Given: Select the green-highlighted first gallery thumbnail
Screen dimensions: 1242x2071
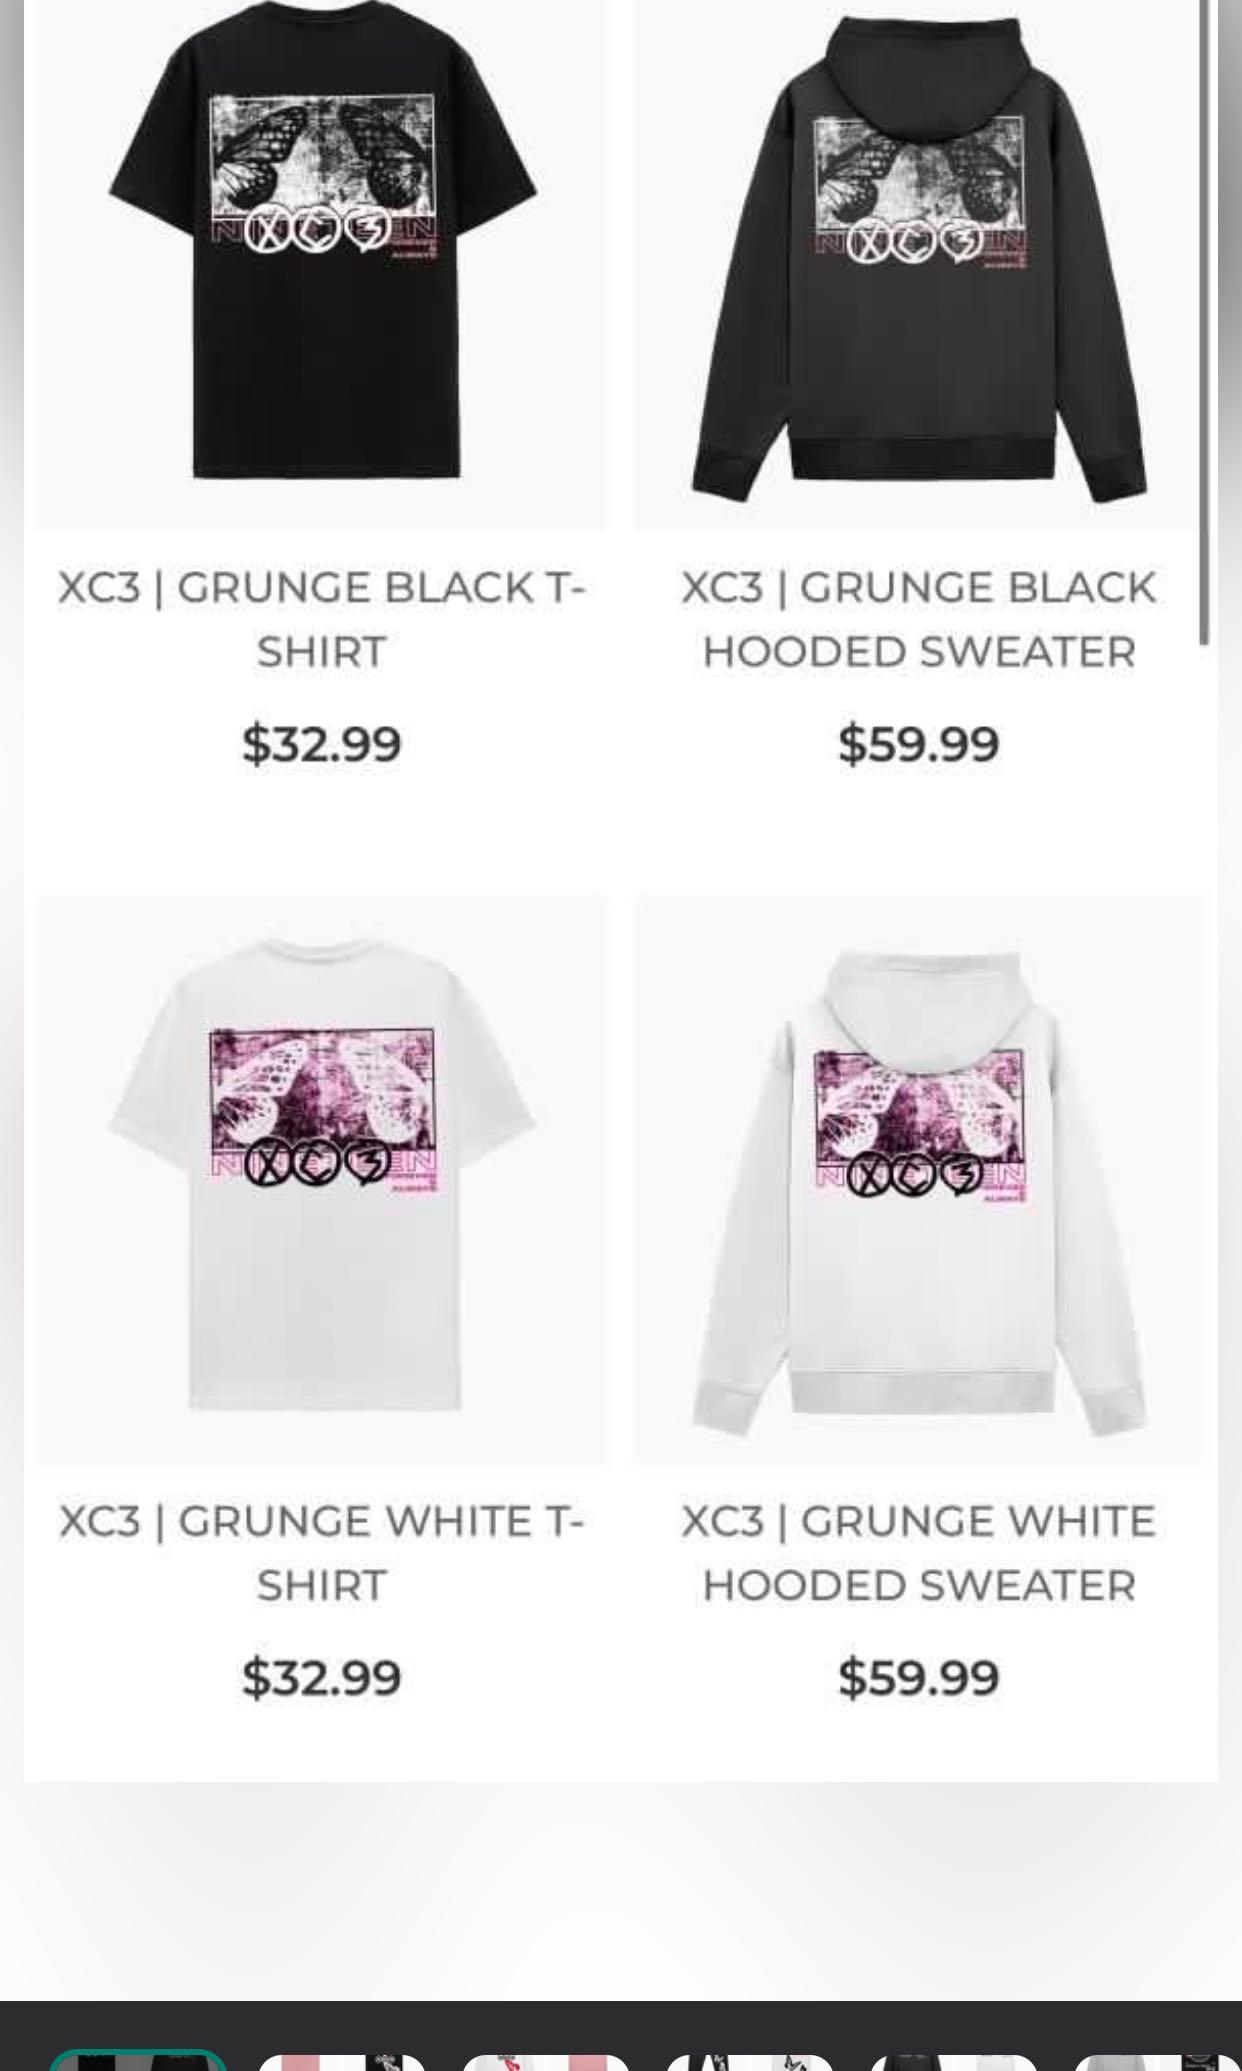Looking at the screenshot, I should 138,2060.
